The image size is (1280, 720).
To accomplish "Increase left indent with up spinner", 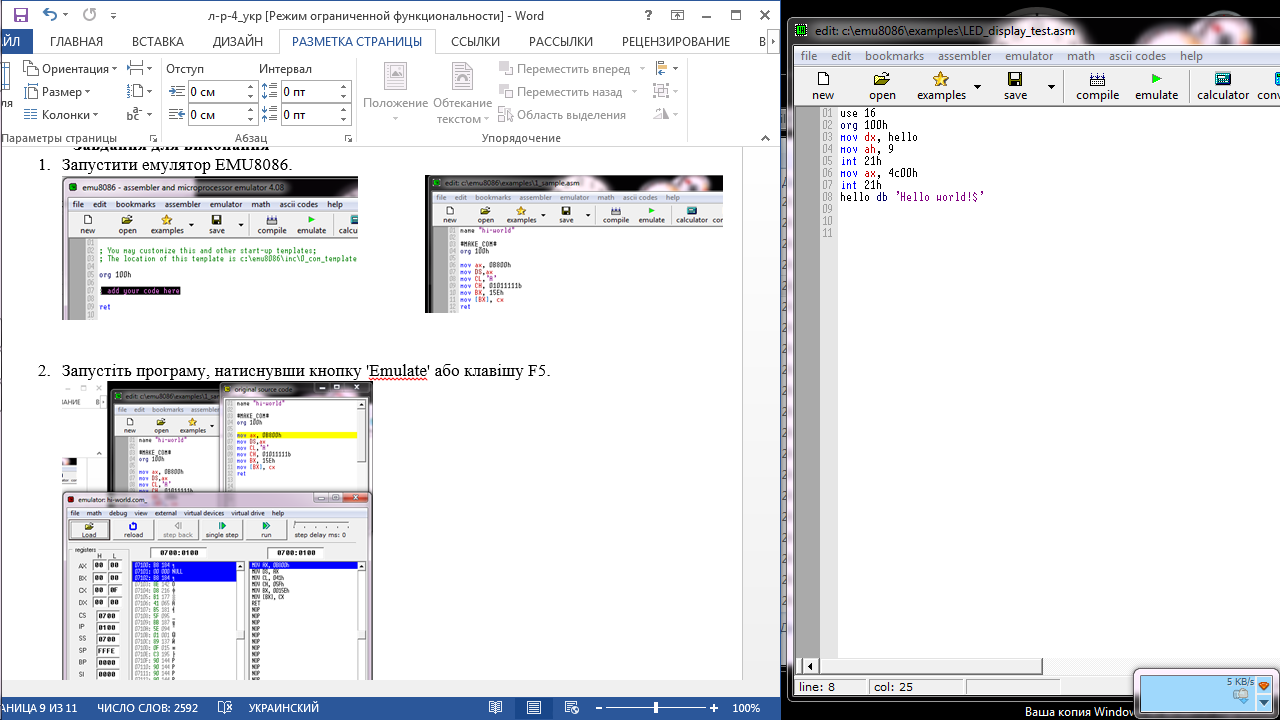I will (250, 87).
